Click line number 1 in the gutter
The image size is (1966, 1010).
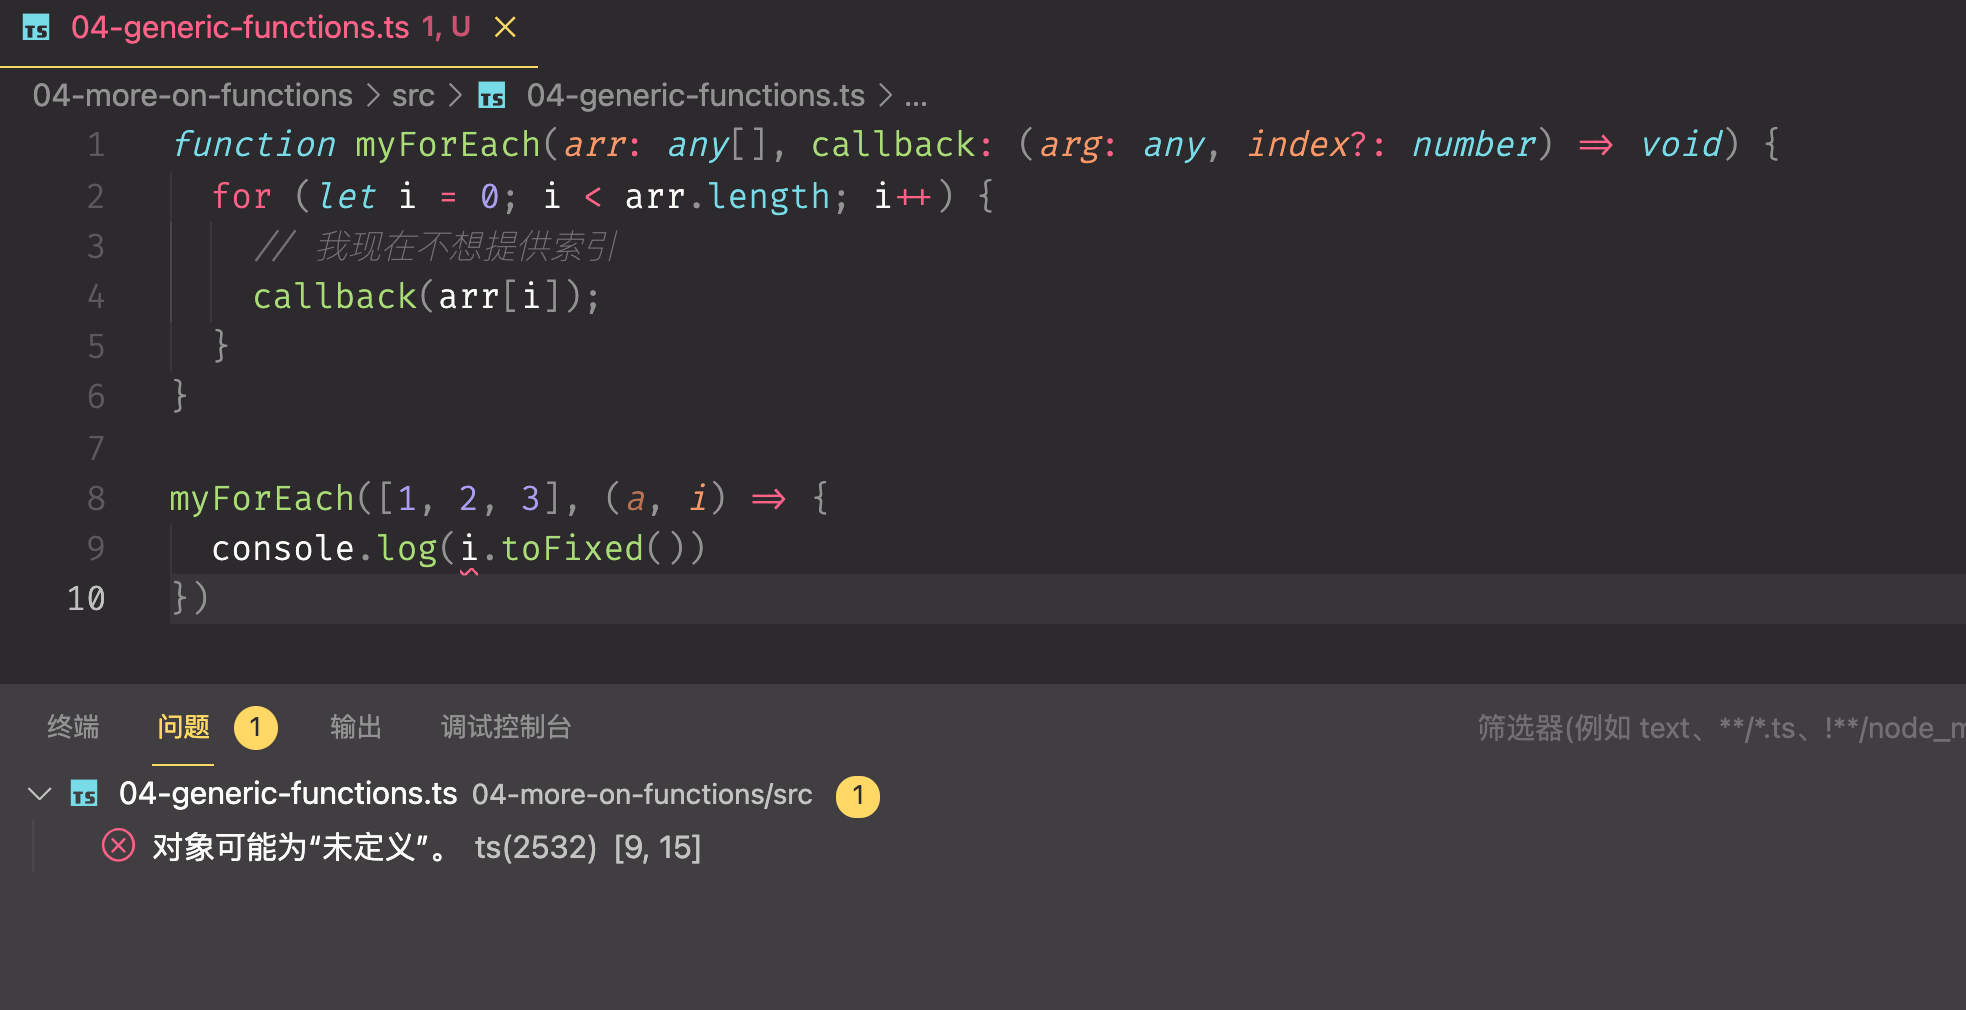[x=96, y=145]
